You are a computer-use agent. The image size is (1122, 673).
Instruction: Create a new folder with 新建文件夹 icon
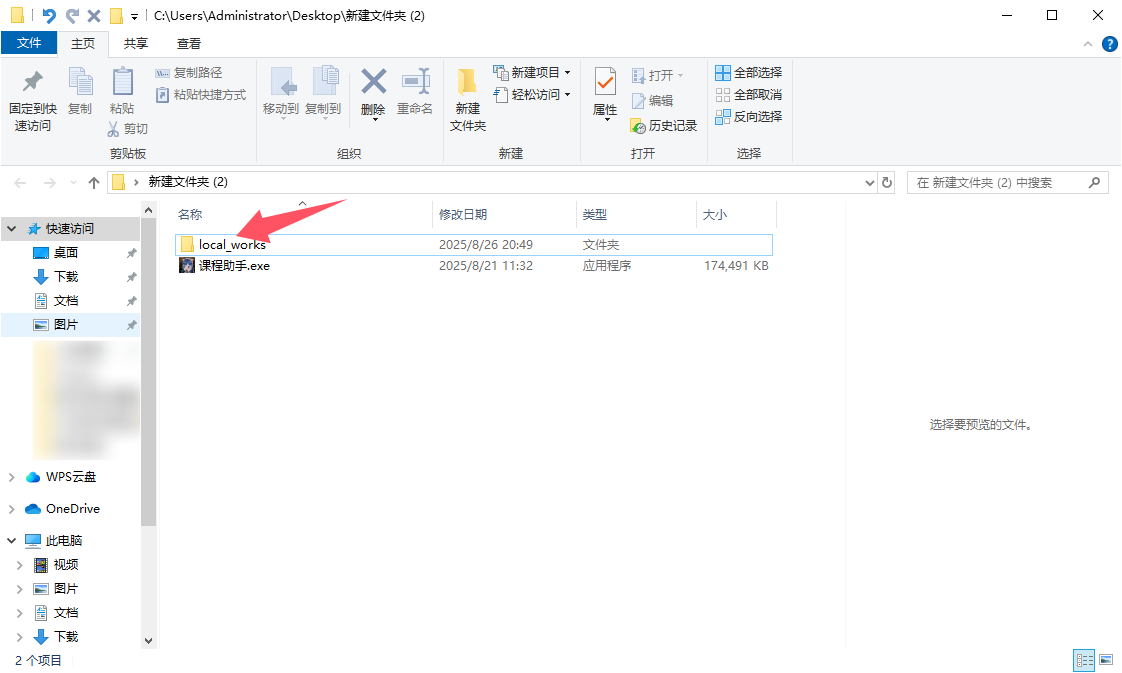(x=468, y=99)
